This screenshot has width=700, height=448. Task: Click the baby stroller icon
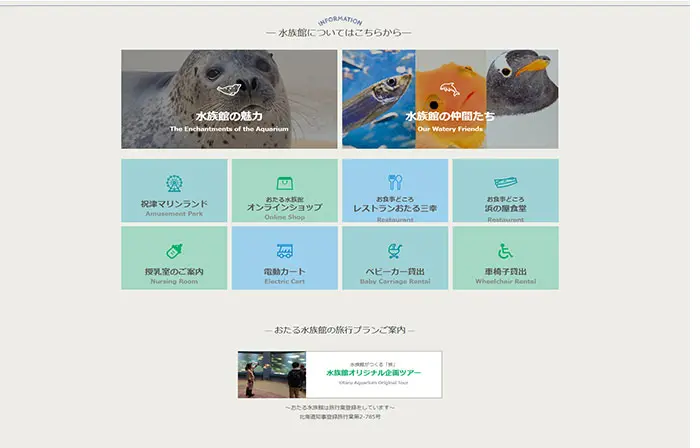click(x=395, y=251)
